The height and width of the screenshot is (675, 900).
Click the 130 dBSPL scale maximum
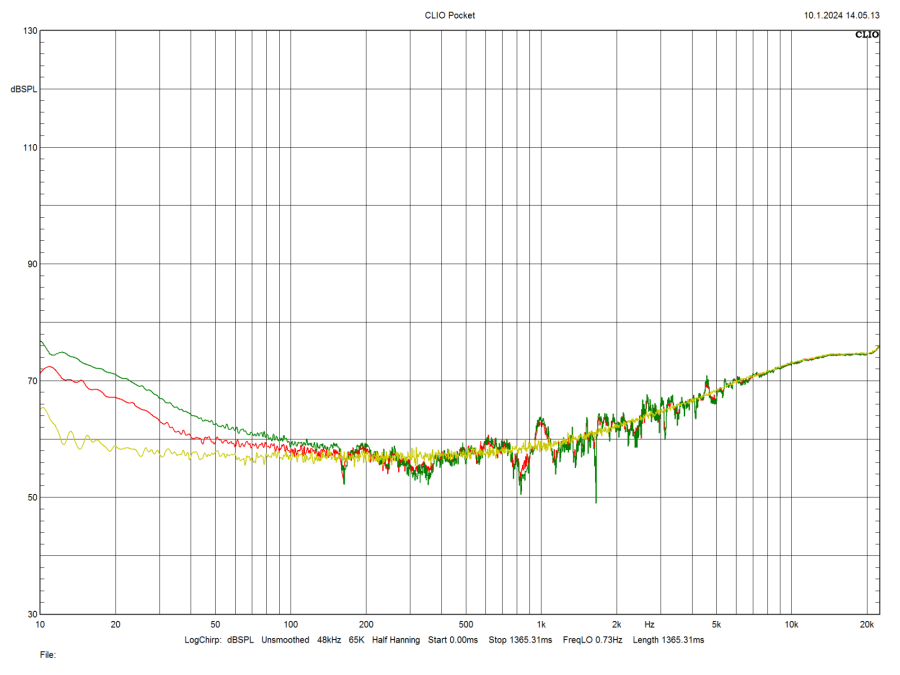pos(31,29)
